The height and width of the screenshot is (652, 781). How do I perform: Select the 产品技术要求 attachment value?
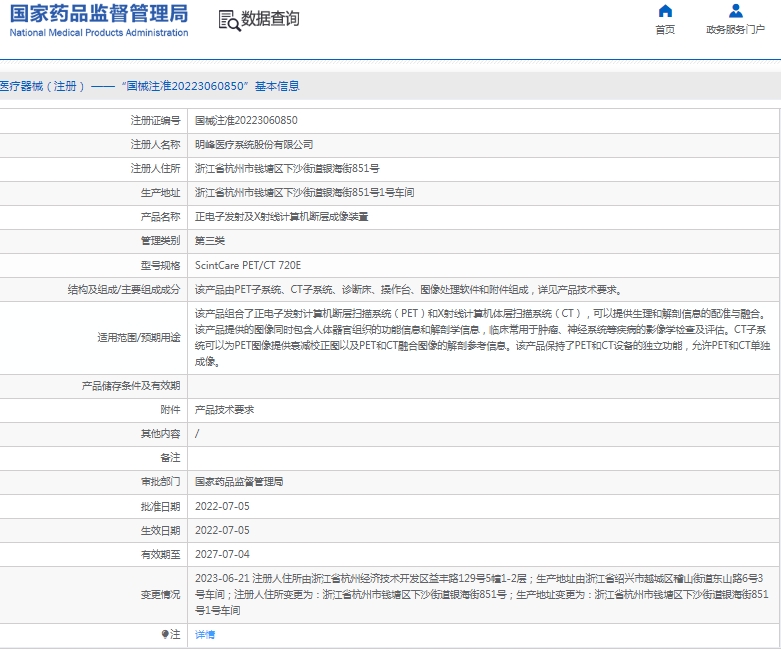click(x=224, y=409)
